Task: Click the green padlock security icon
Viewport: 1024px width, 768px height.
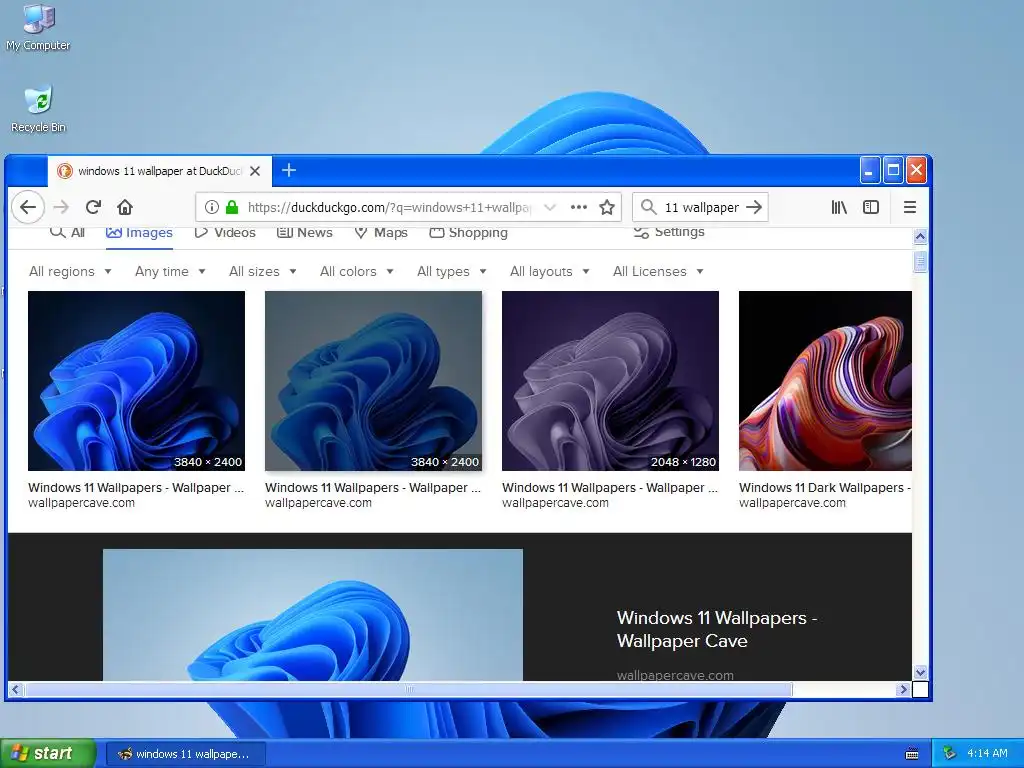Action: [x=232, y=208]
